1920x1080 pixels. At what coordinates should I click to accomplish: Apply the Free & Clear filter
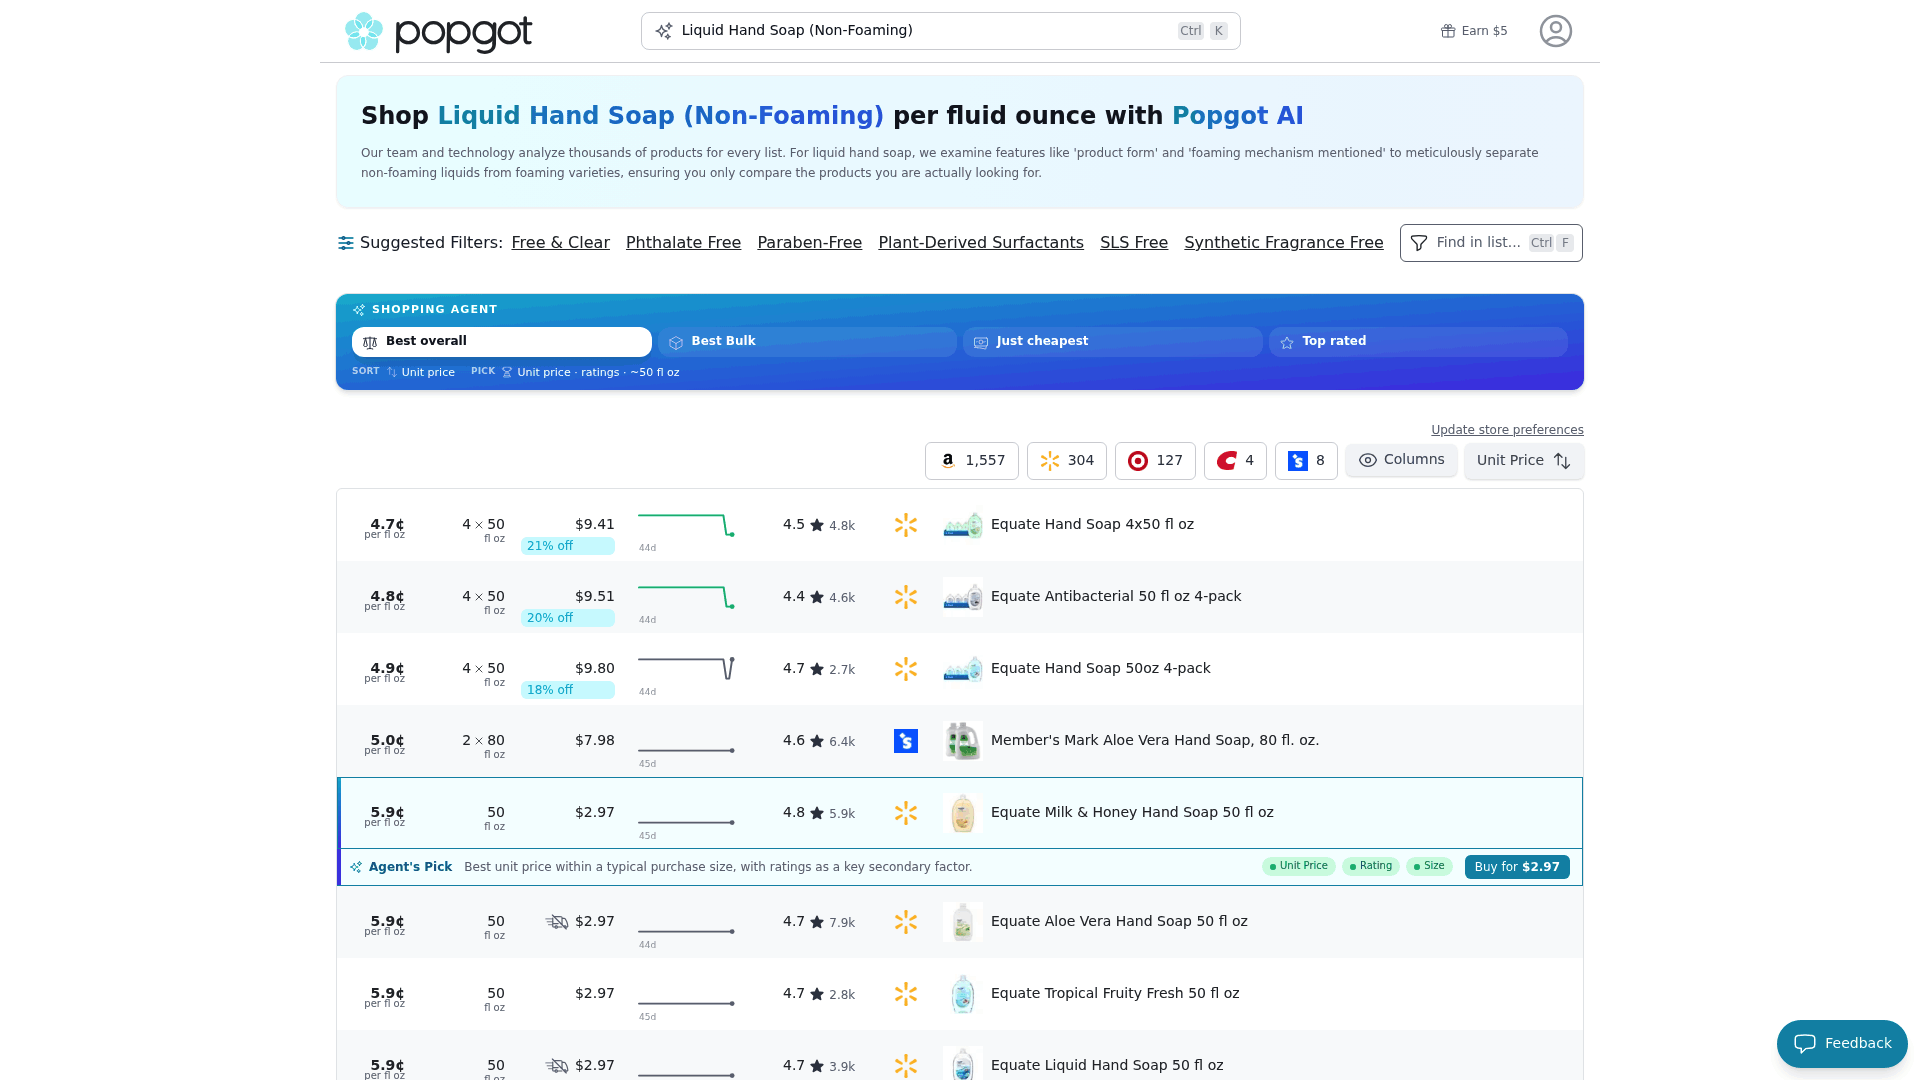click(560, 243)
